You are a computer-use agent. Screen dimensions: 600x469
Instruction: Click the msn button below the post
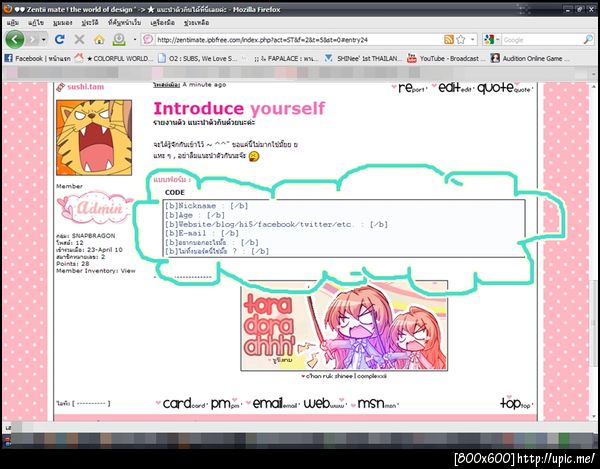point(377,404)
